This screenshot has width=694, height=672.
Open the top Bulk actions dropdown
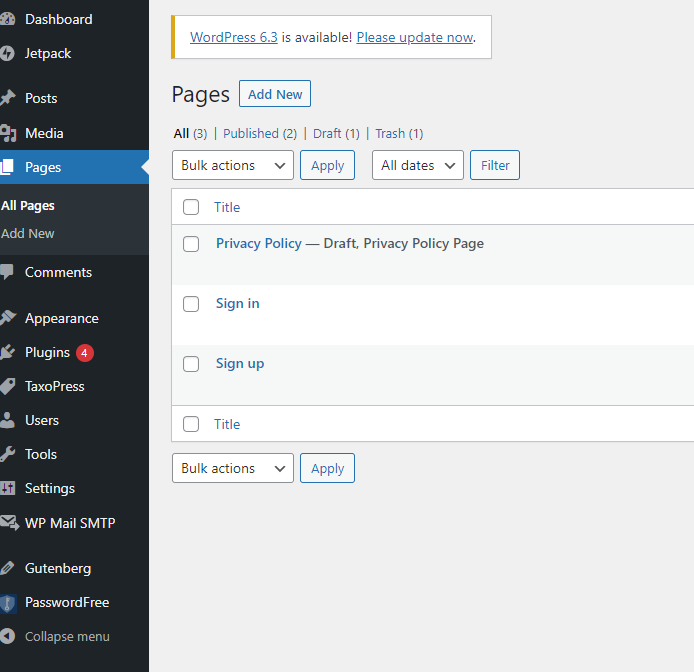(x=233, y=165)
